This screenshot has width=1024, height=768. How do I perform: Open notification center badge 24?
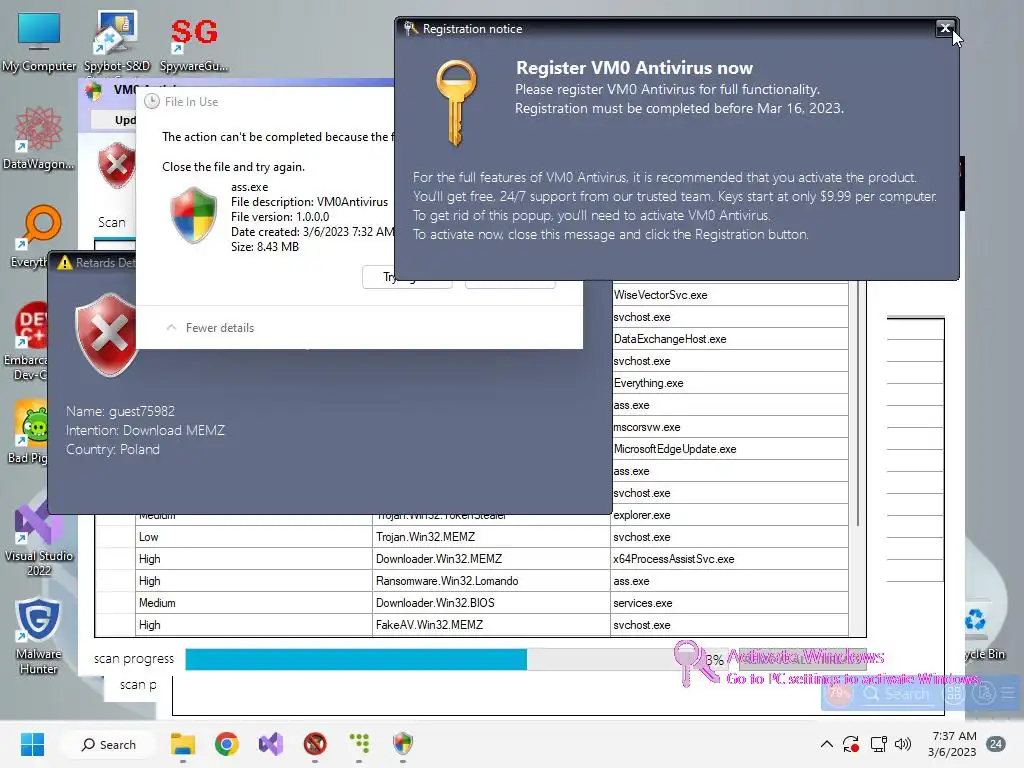(996, 744)
